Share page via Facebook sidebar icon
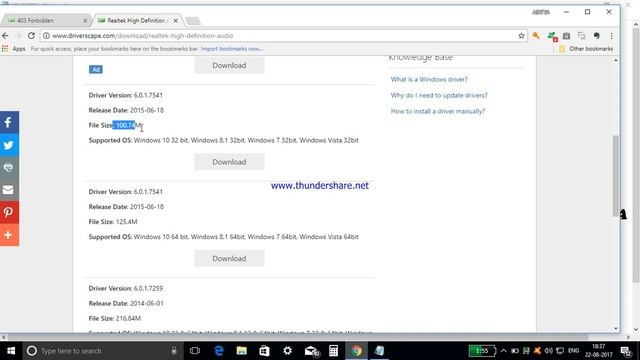The height and width of the screenshot is (360, 640). pyautogui.click(x=9, y=122)
